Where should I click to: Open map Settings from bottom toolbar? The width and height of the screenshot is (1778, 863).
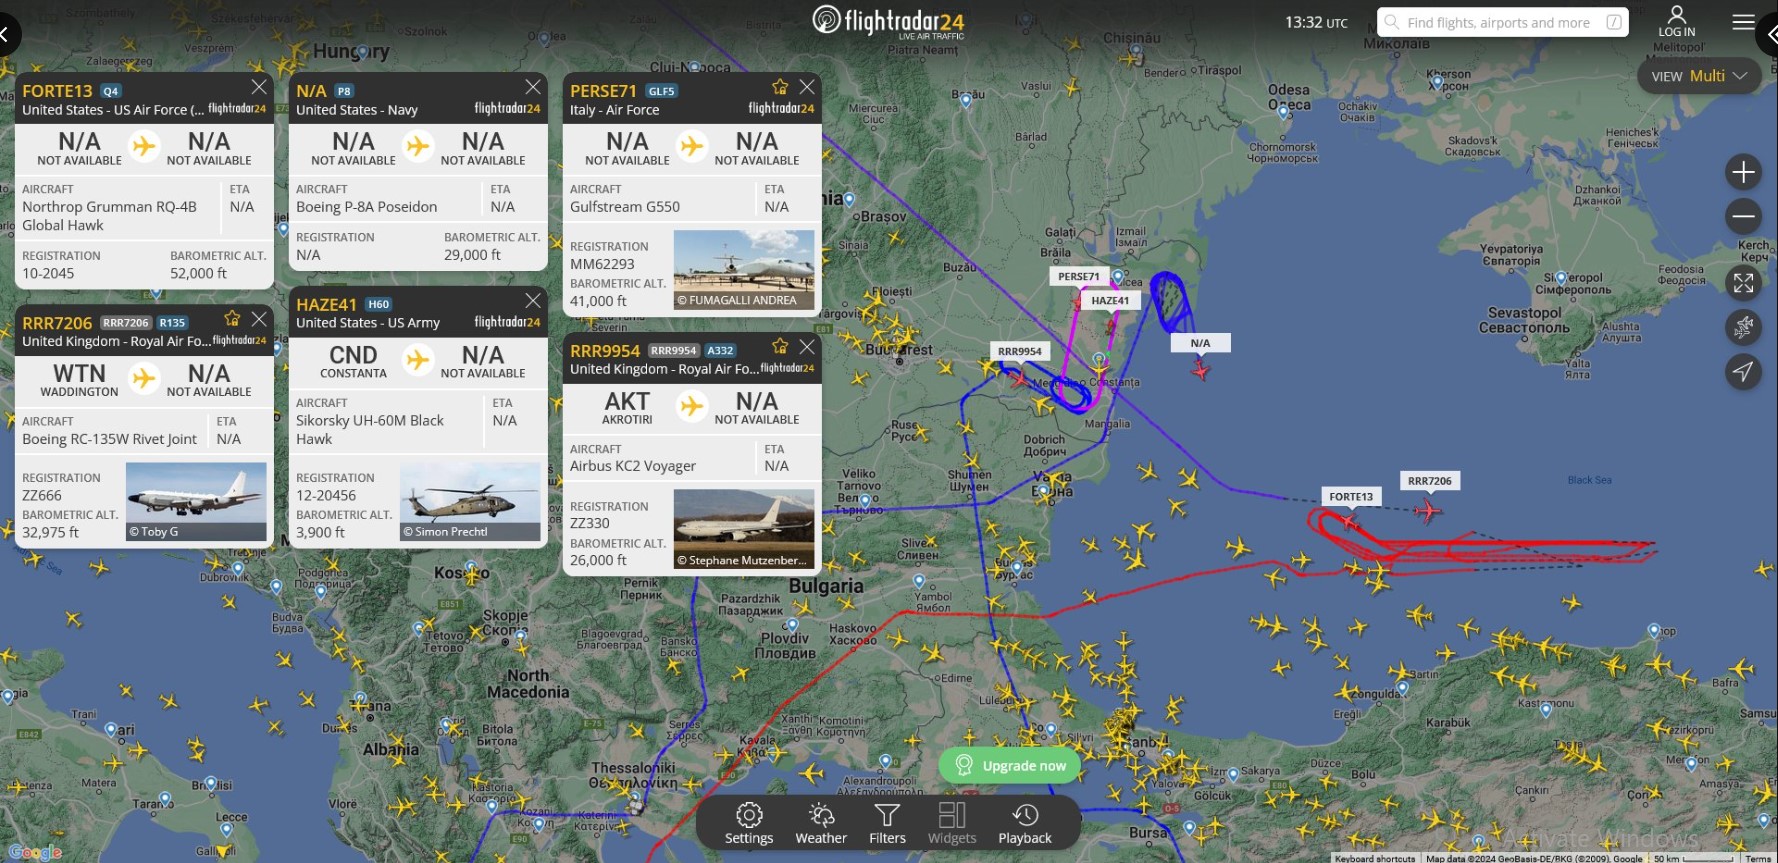tap(749, 823)
